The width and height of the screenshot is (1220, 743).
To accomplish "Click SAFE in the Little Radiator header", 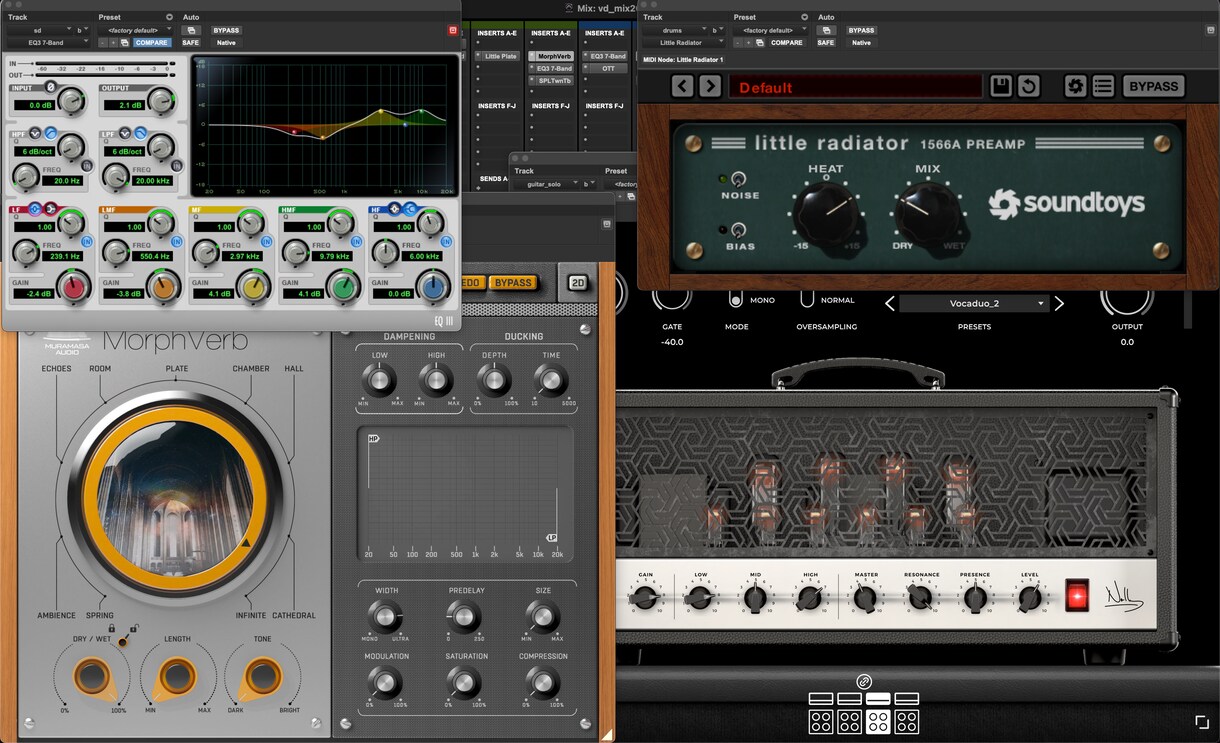I will (825, 43).
